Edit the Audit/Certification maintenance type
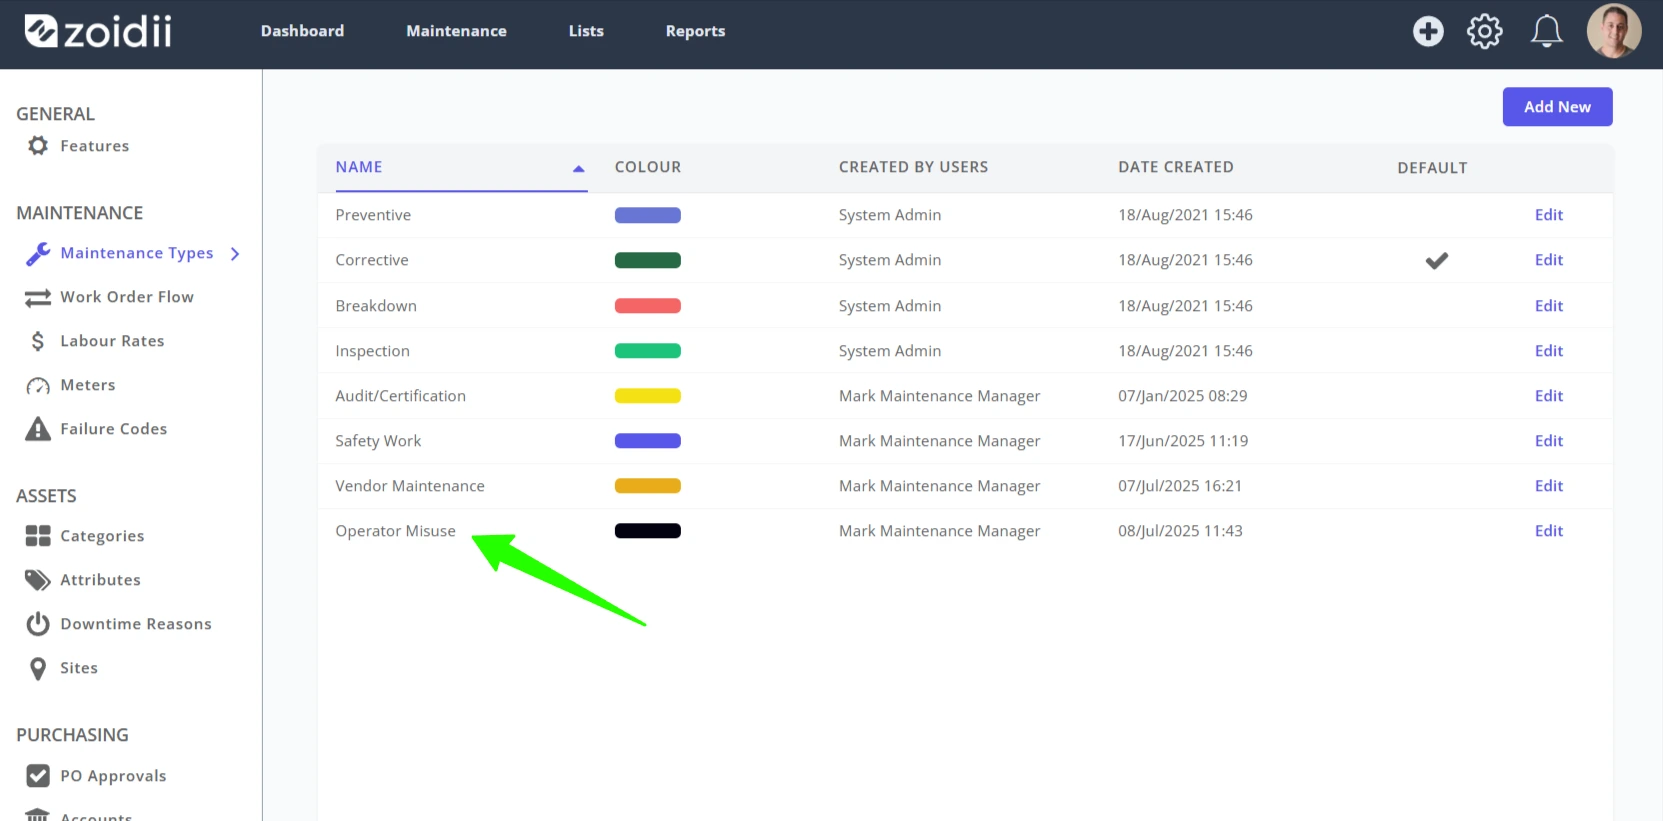The width and height of the screenshot is (1663, 821). [1548, 396]
